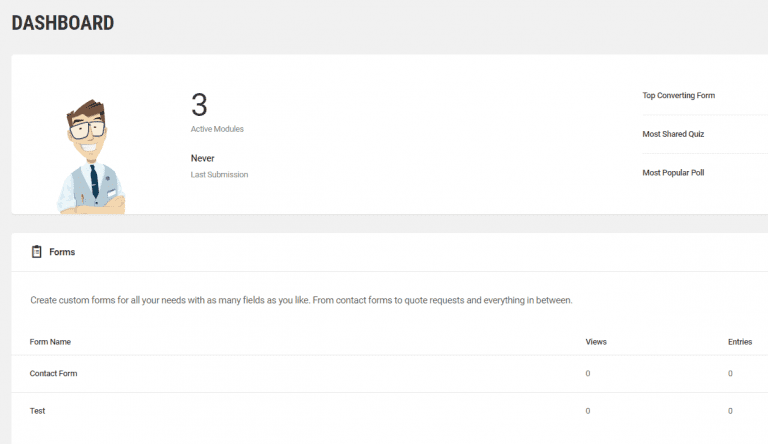Screen dimensions: 768x444
Task: Click the Views count for Test form
Action: click(x=588, y=411)
